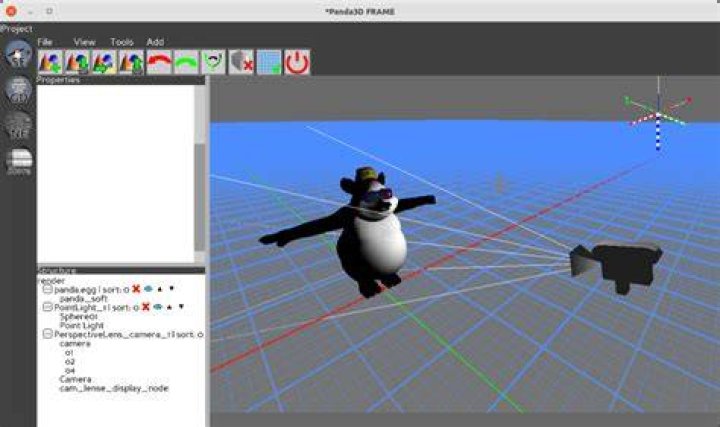The image size is (720, 427).
Task: Open the File menu
Action: (x=45, y=42)
